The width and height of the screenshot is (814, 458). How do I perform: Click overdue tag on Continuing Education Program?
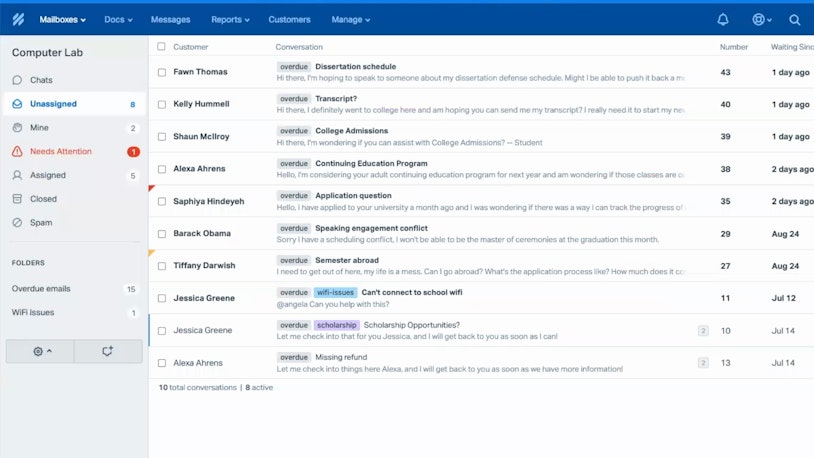click(294, 164)
